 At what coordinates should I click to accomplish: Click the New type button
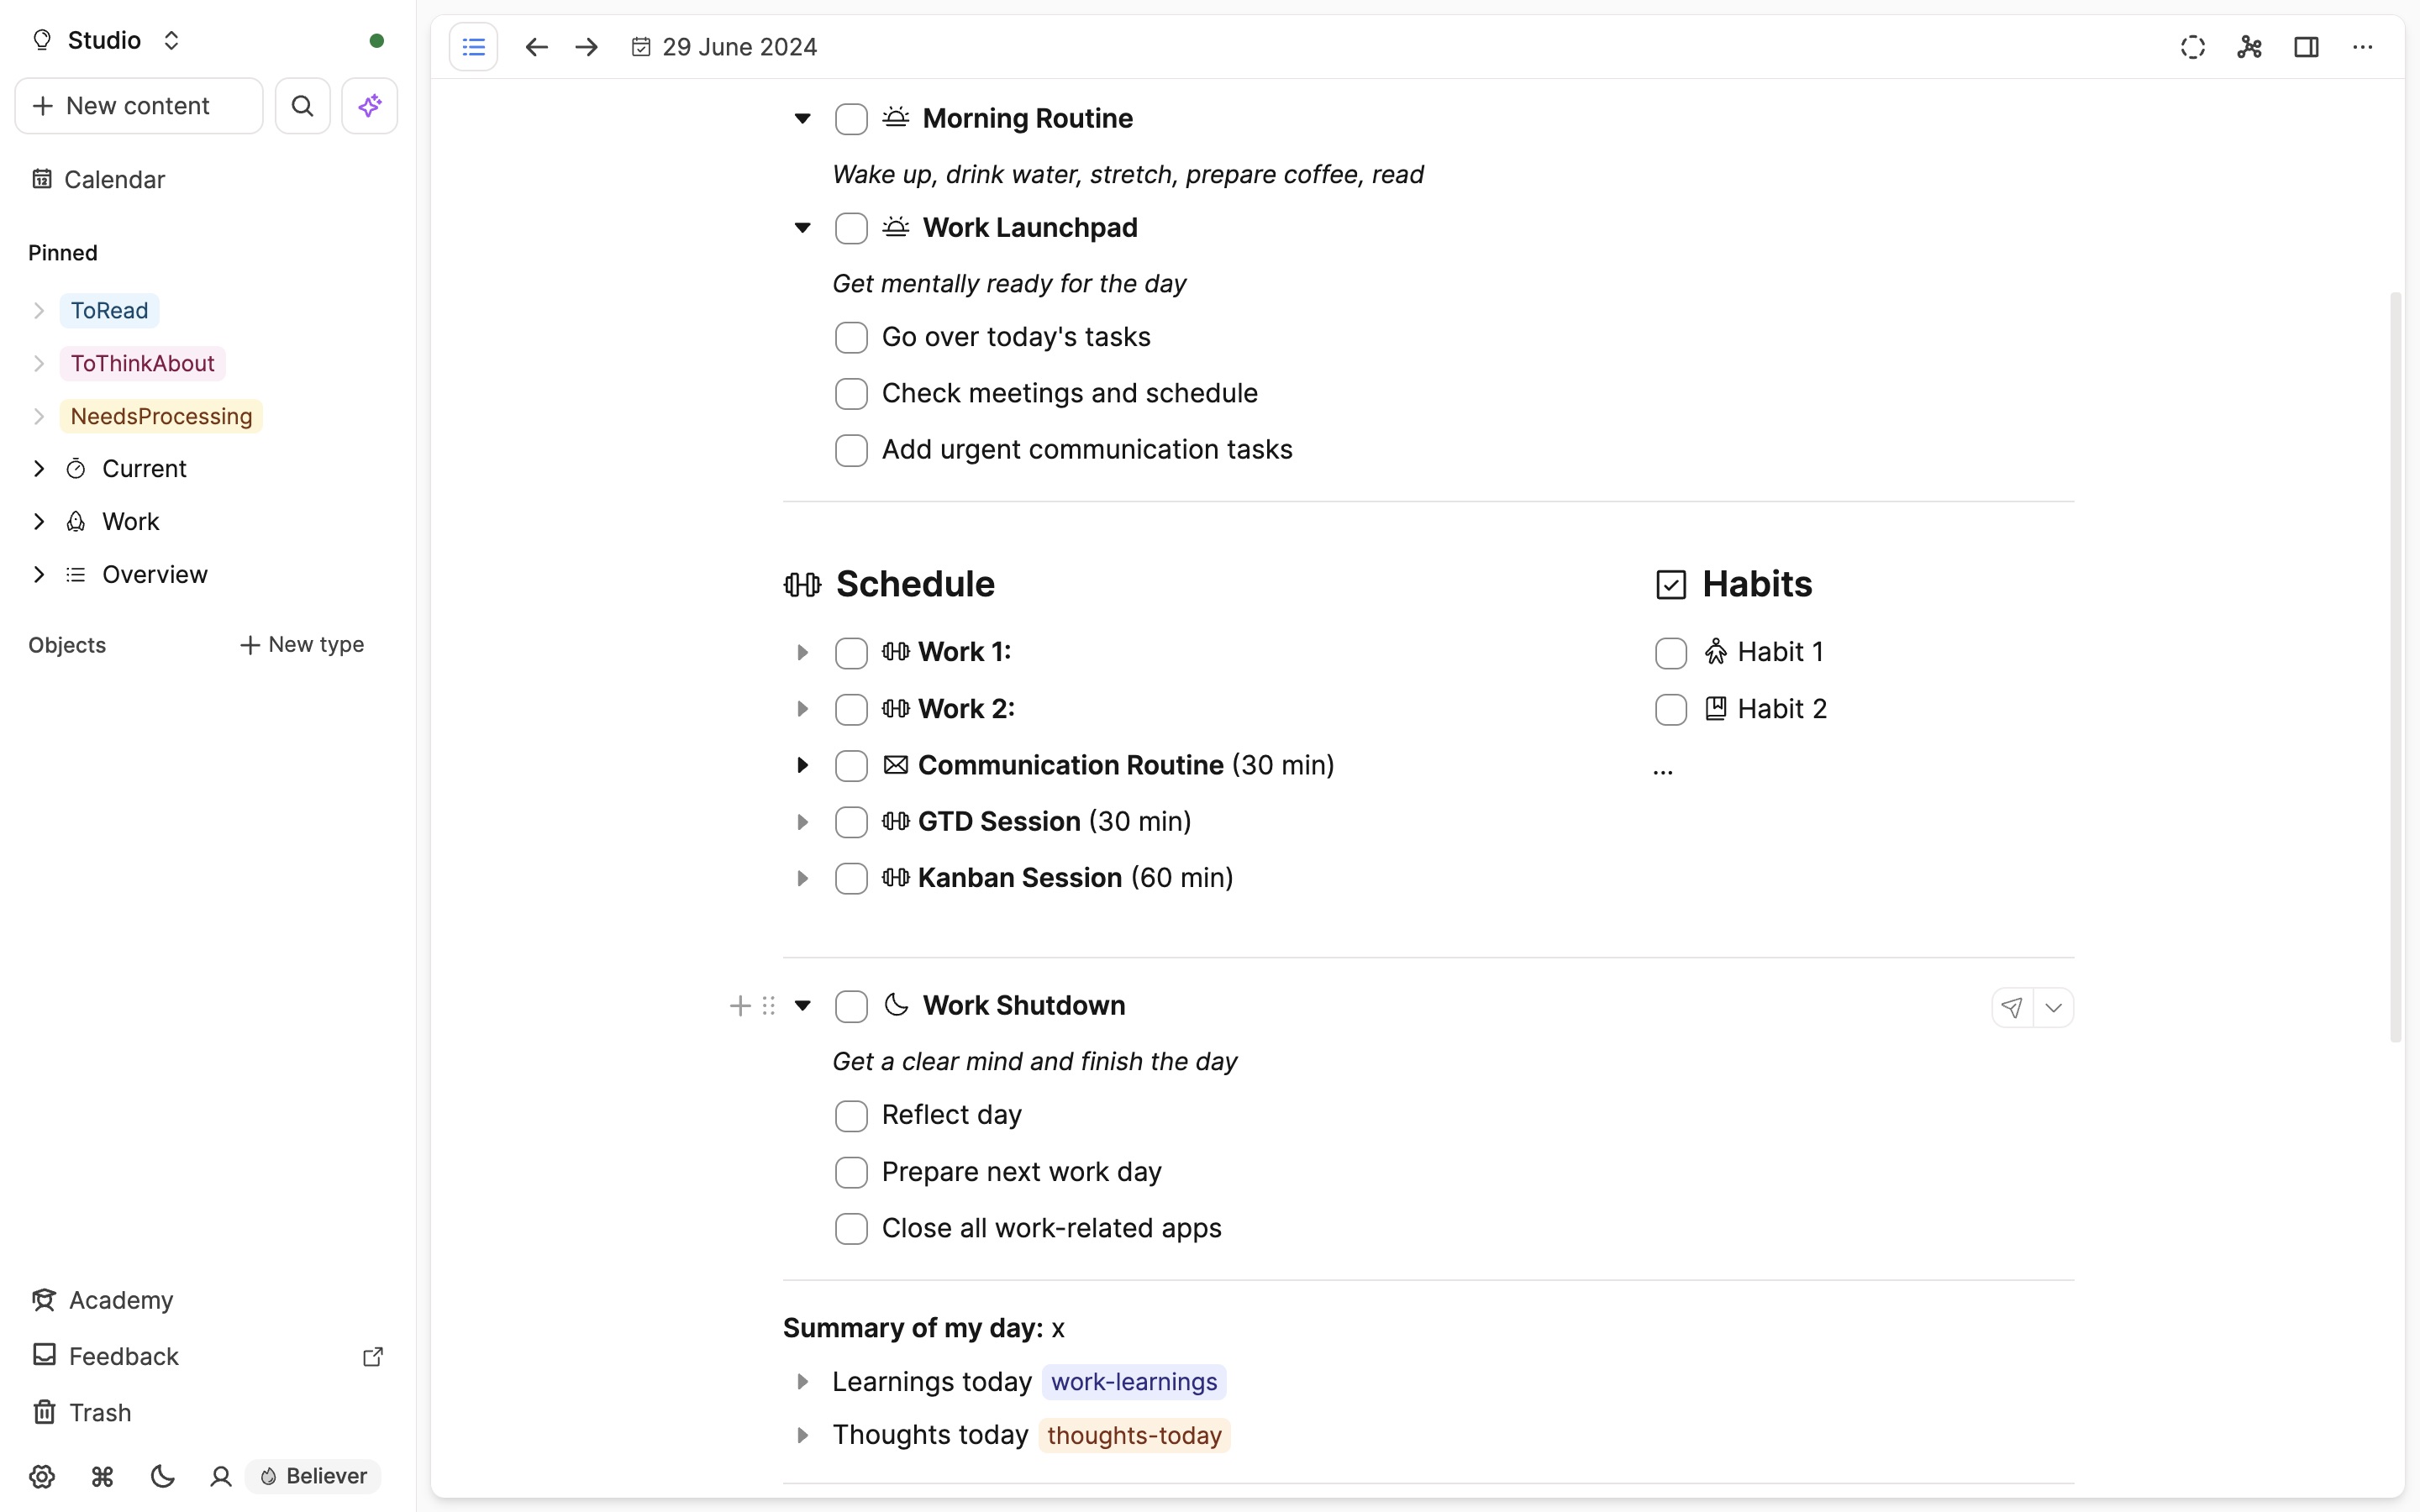302,645
